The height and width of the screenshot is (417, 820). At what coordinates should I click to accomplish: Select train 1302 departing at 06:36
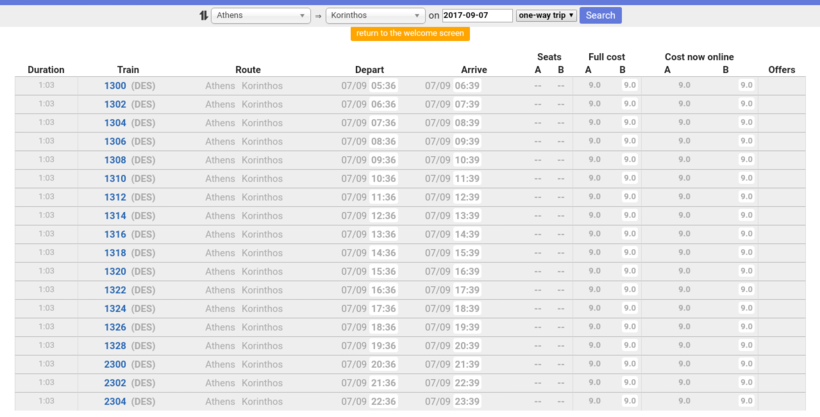(x=115, y=104)
